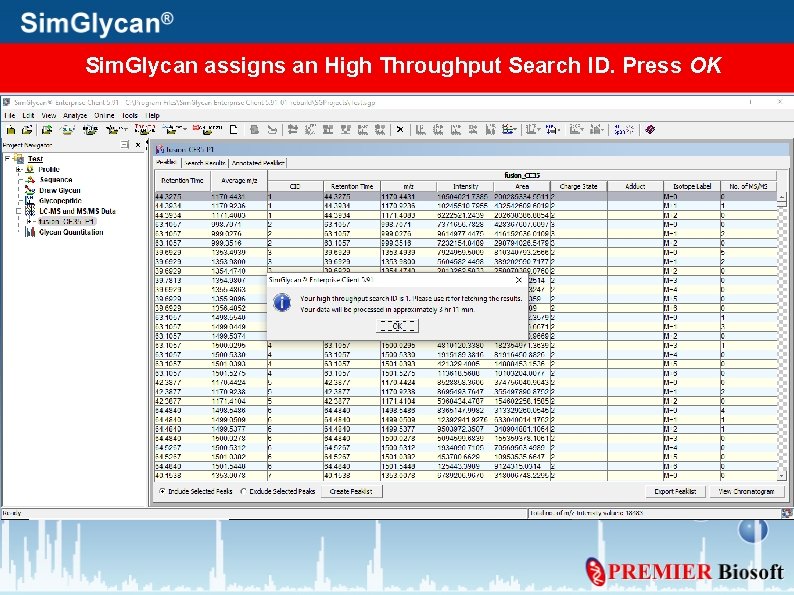Click the Area column header
Image resolution: width=794 pixels, height=595 pixels.
click(x=522, y=186)
